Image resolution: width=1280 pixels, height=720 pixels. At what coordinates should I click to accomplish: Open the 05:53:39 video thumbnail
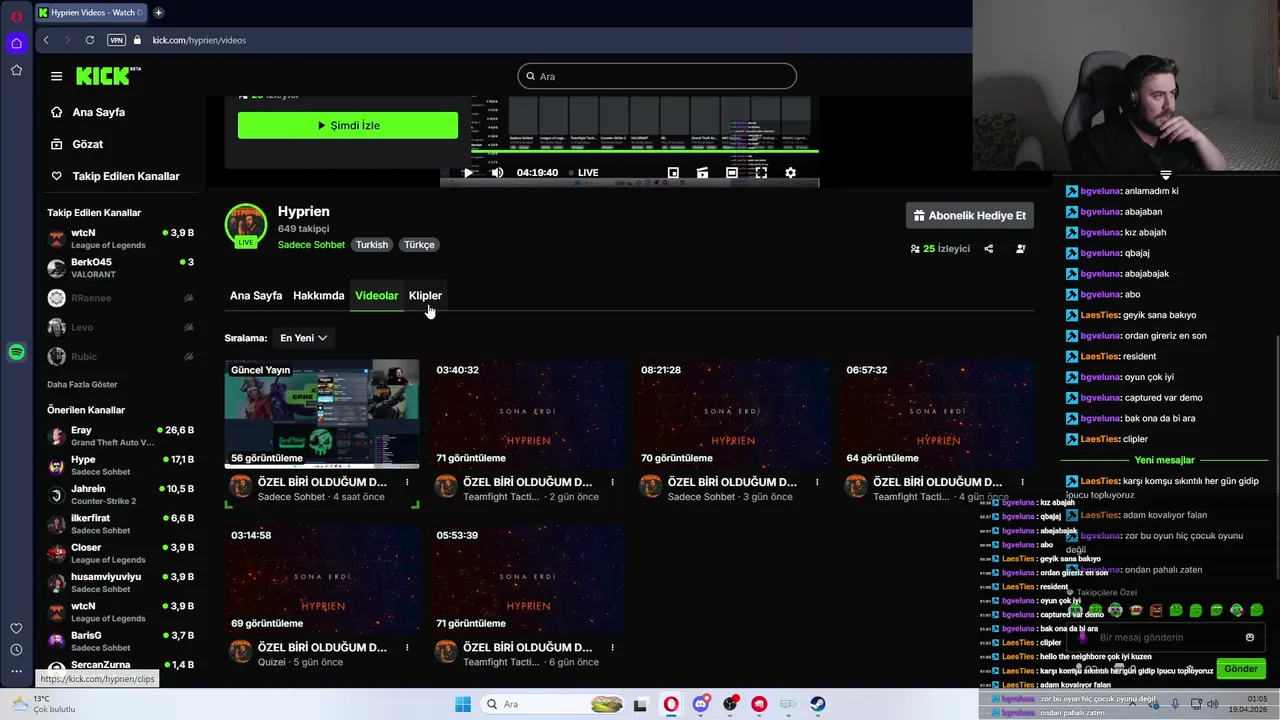pyautogui.click(x=527, y=579)
